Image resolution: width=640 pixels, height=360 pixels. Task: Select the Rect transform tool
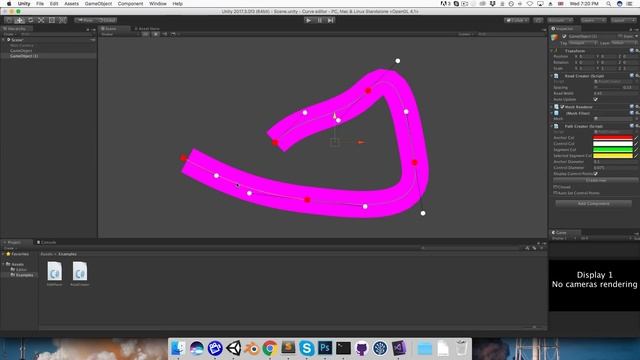click(x=52, y=20)
